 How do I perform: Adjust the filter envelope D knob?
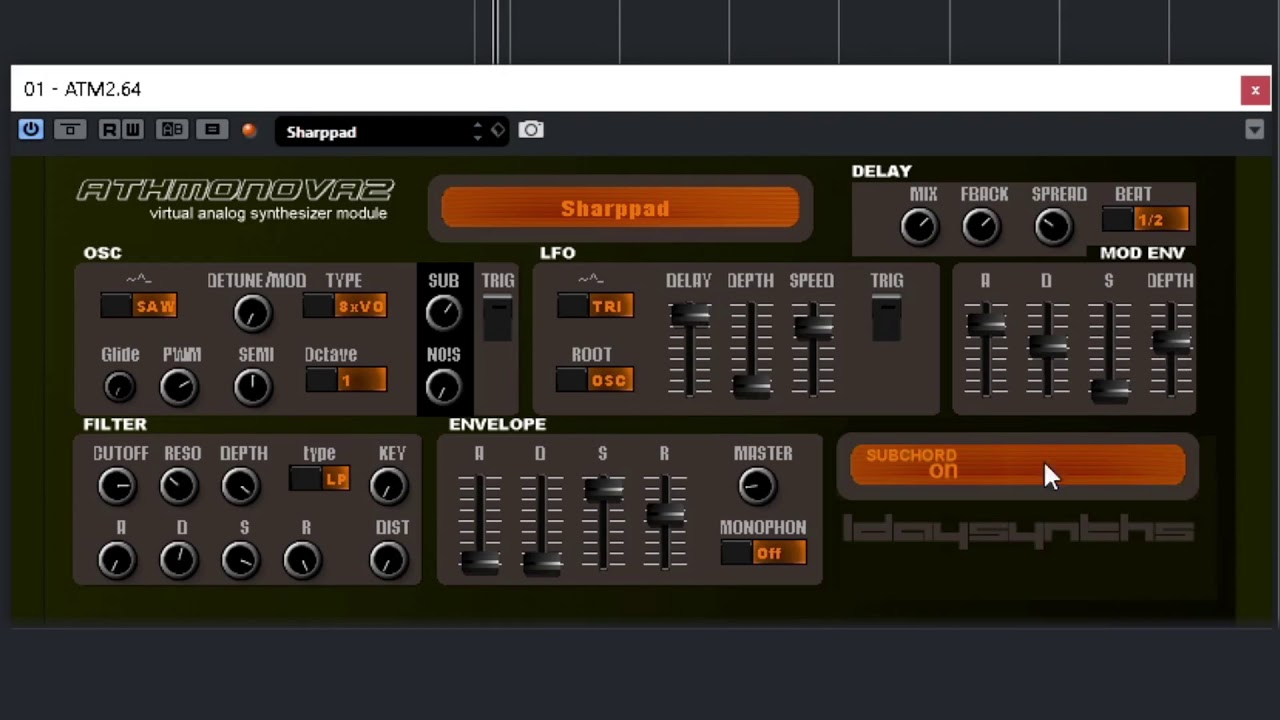click(x=179, y=560)
